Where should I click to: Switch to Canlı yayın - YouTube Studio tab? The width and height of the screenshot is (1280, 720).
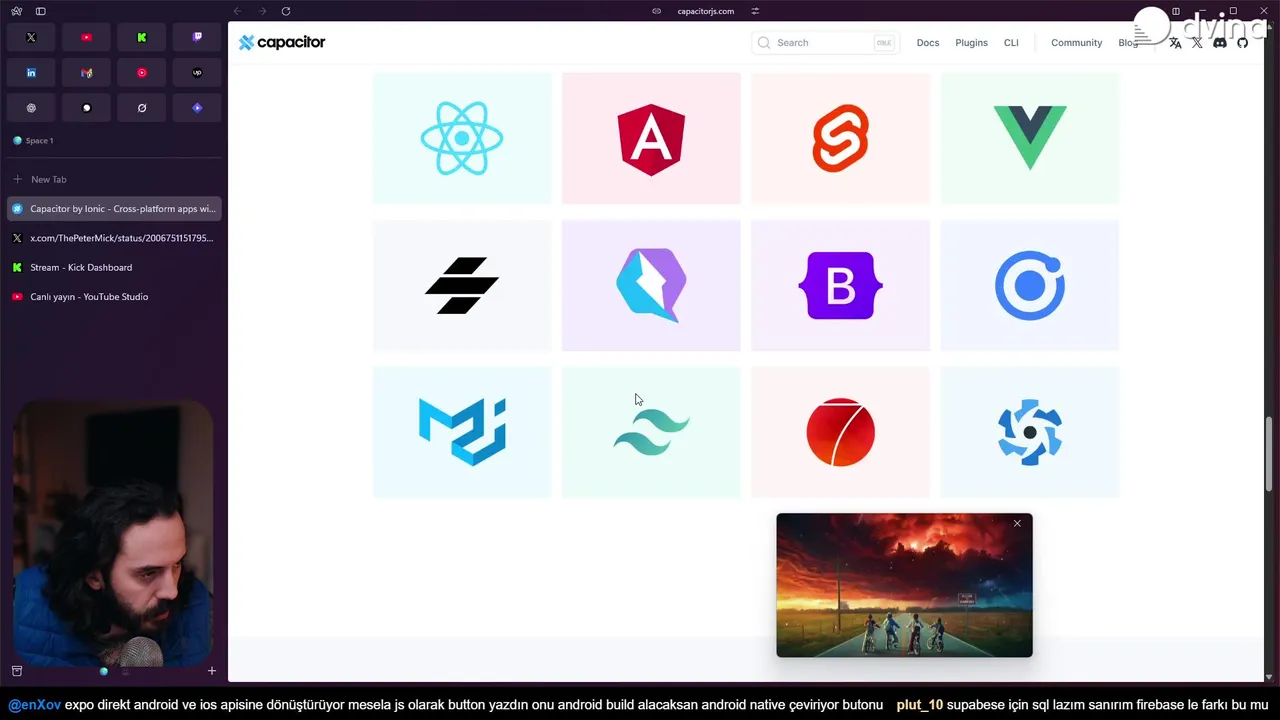click(x=114, y=297)
